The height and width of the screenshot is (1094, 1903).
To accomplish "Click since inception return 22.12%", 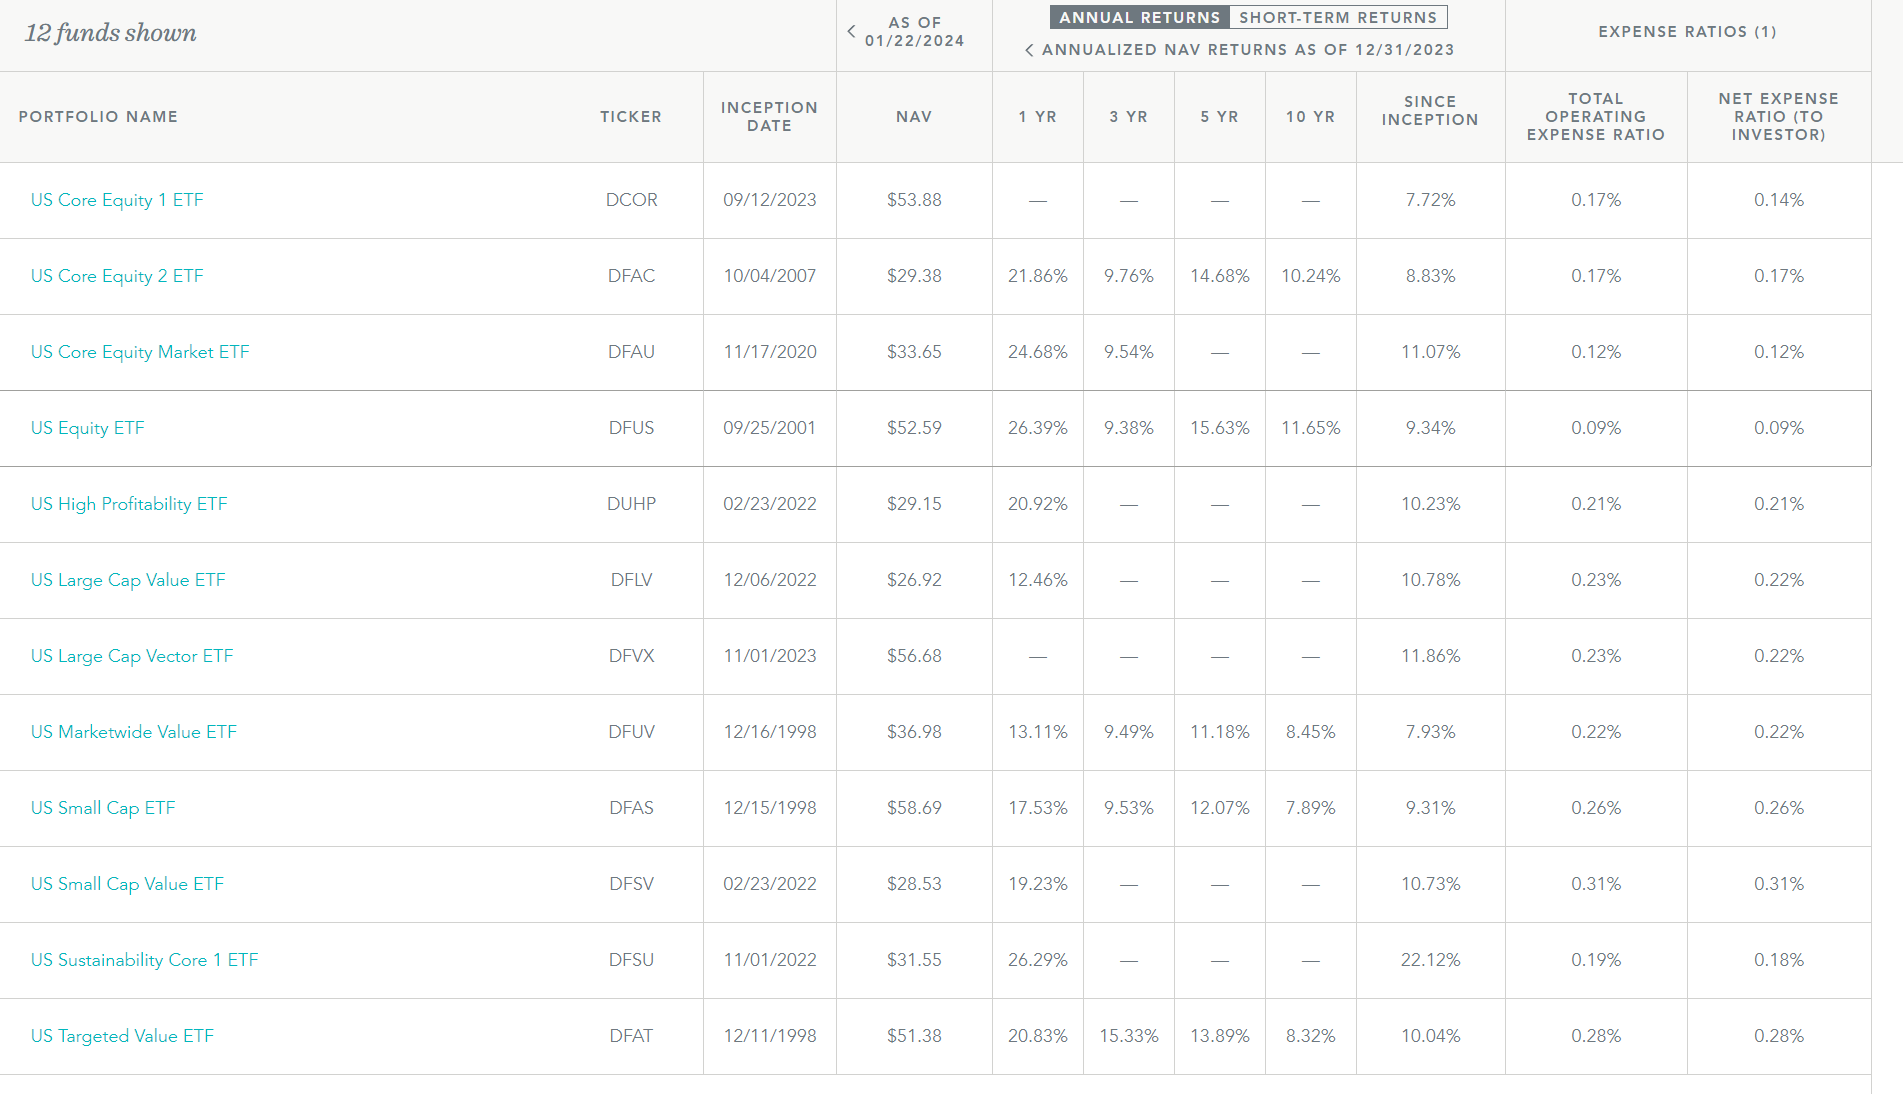I will (x=1431, y=960).
